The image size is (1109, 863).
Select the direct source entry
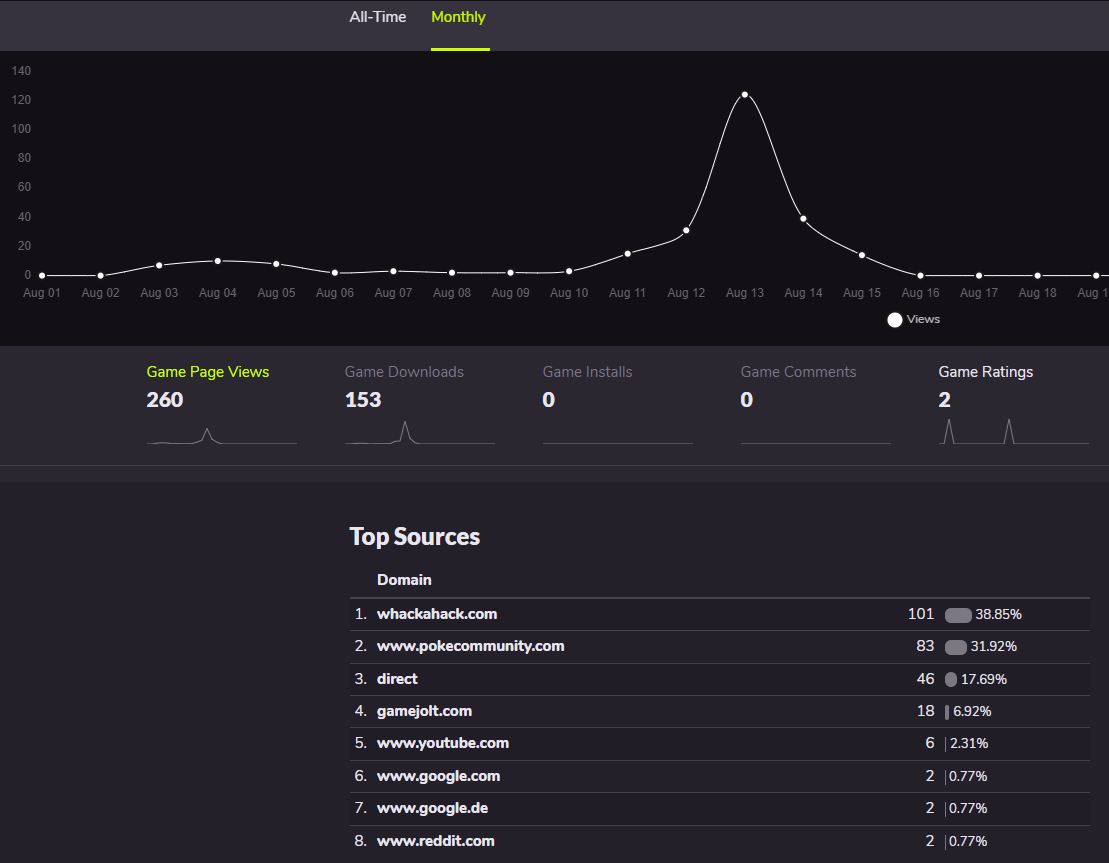point(397,679)
